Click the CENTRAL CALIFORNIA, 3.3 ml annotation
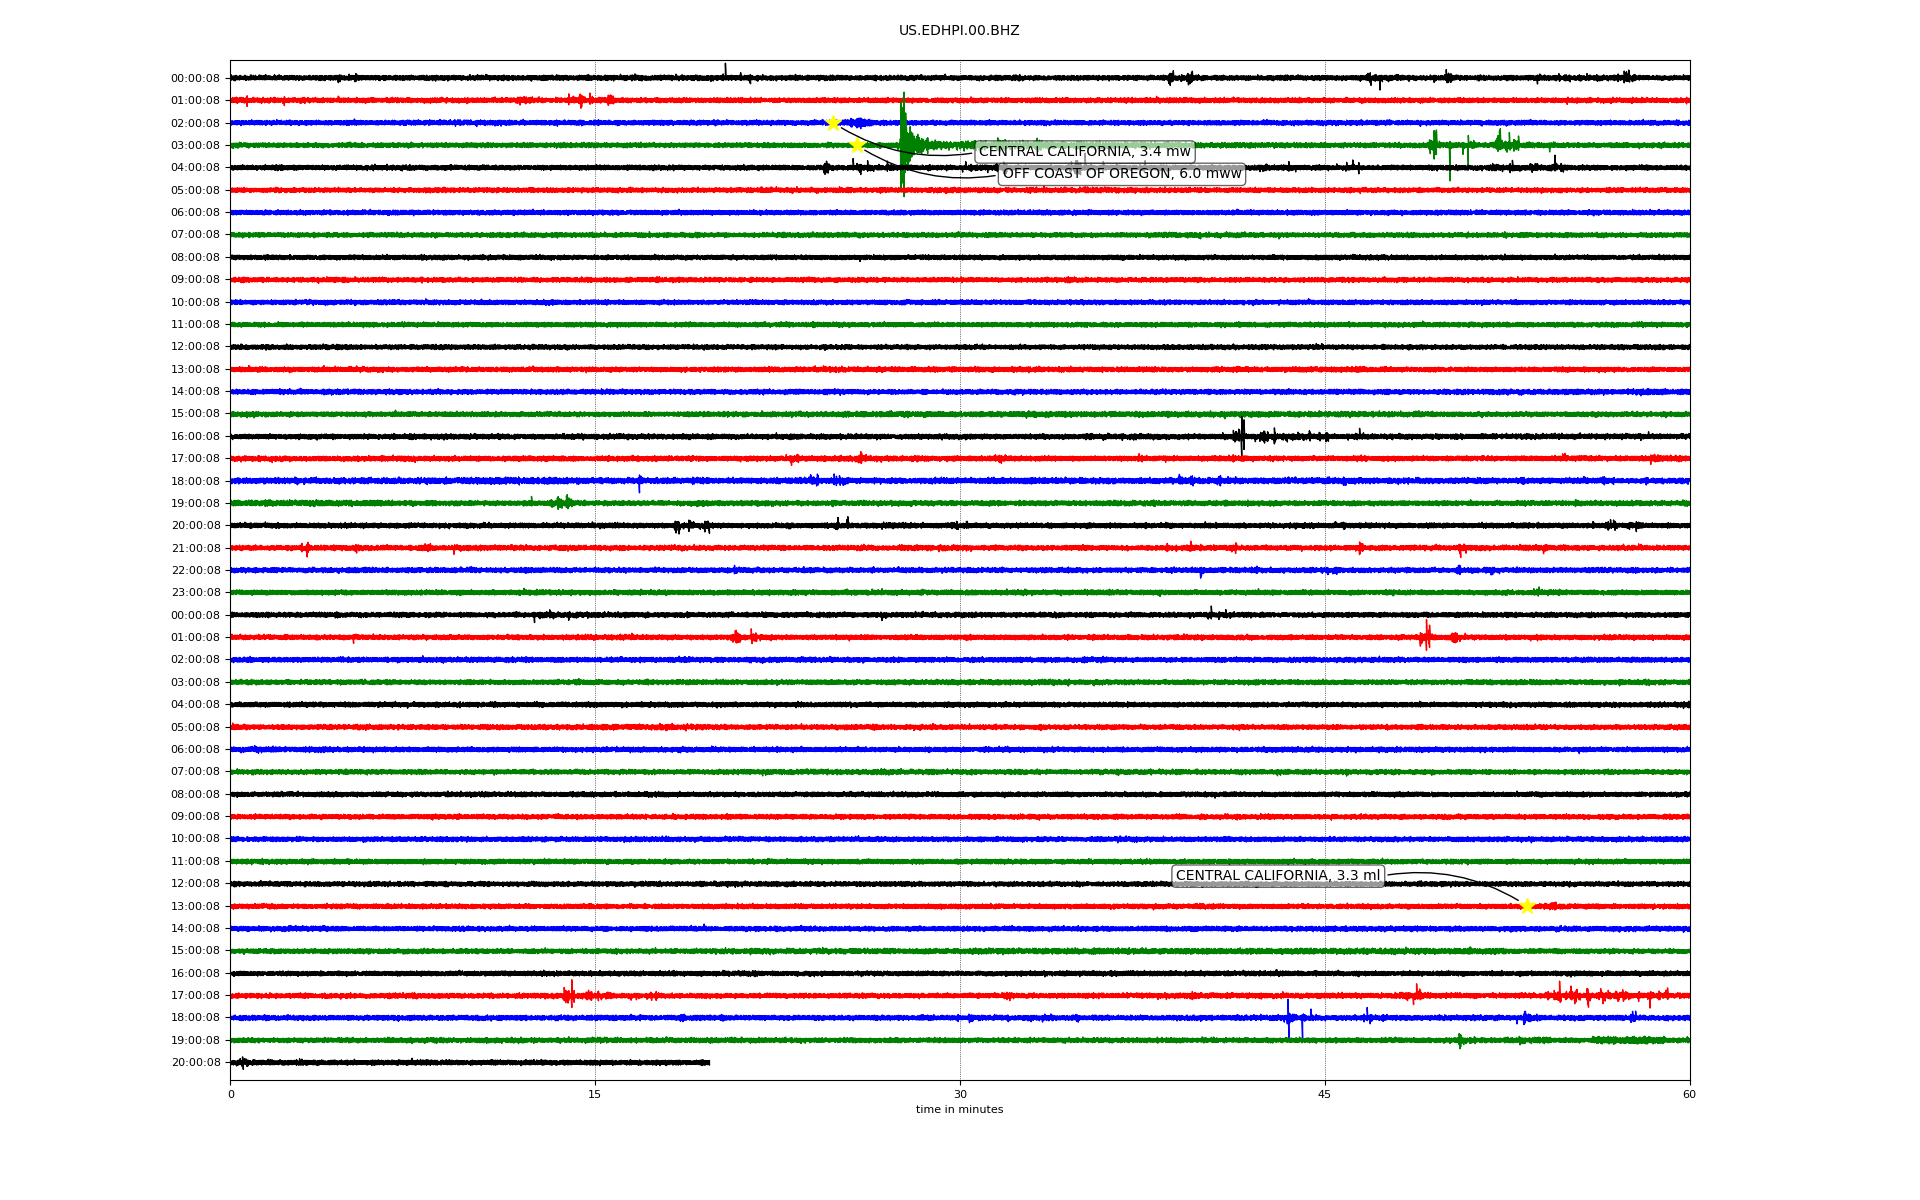Screen dimensions: 1920x1200 point(1277,876)
